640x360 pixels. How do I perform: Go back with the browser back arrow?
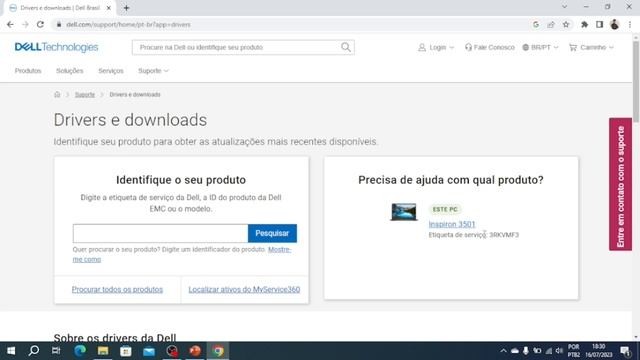click(x=10, y=24)
